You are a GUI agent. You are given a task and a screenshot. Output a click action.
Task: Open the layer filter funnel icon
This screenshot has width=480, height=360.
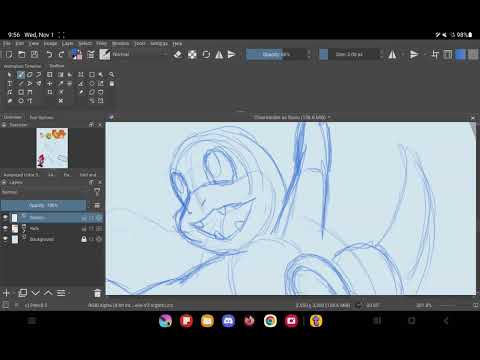point(97,192)
